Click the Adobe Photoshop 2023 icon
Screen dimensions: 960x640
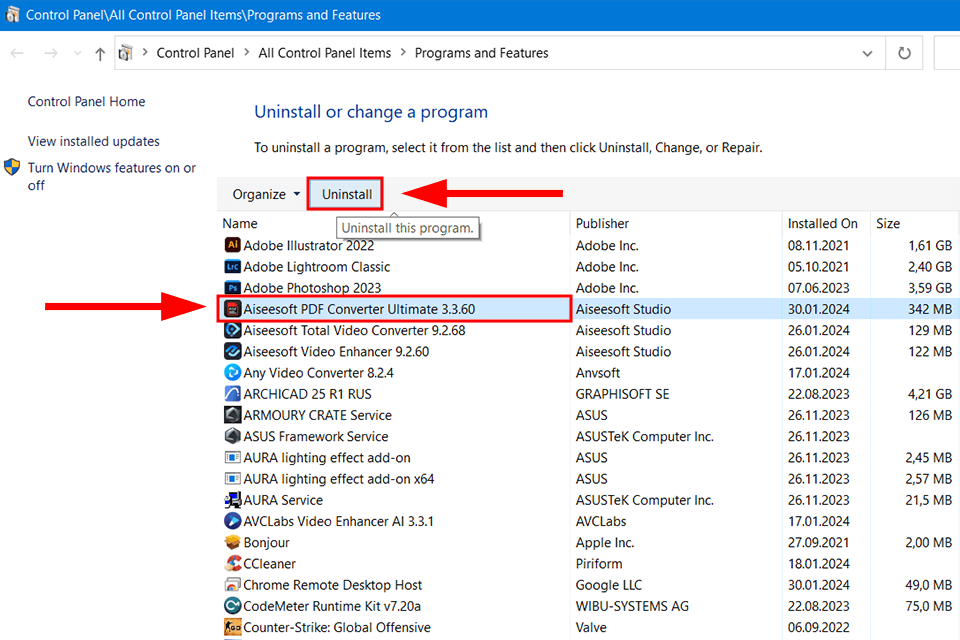tap(233, 288)
